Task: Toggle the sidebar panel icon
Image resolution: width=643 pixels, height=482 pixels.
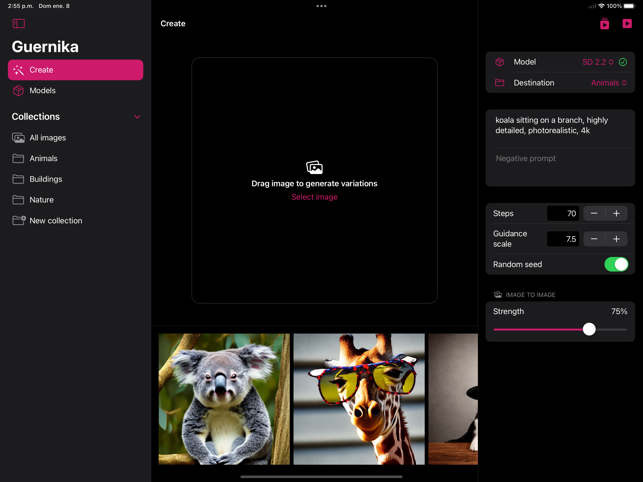Action: coord(18,23)
